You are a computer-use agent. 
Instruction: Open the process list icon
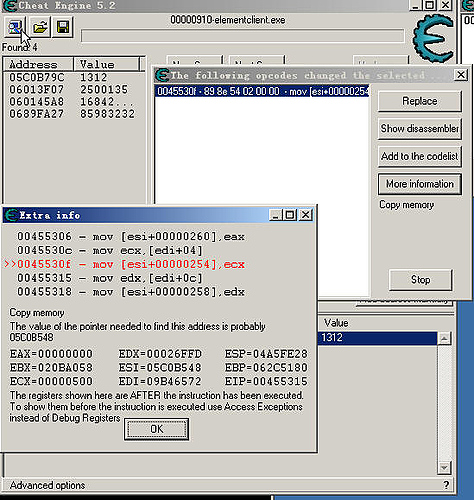click(x=15, y=27)
